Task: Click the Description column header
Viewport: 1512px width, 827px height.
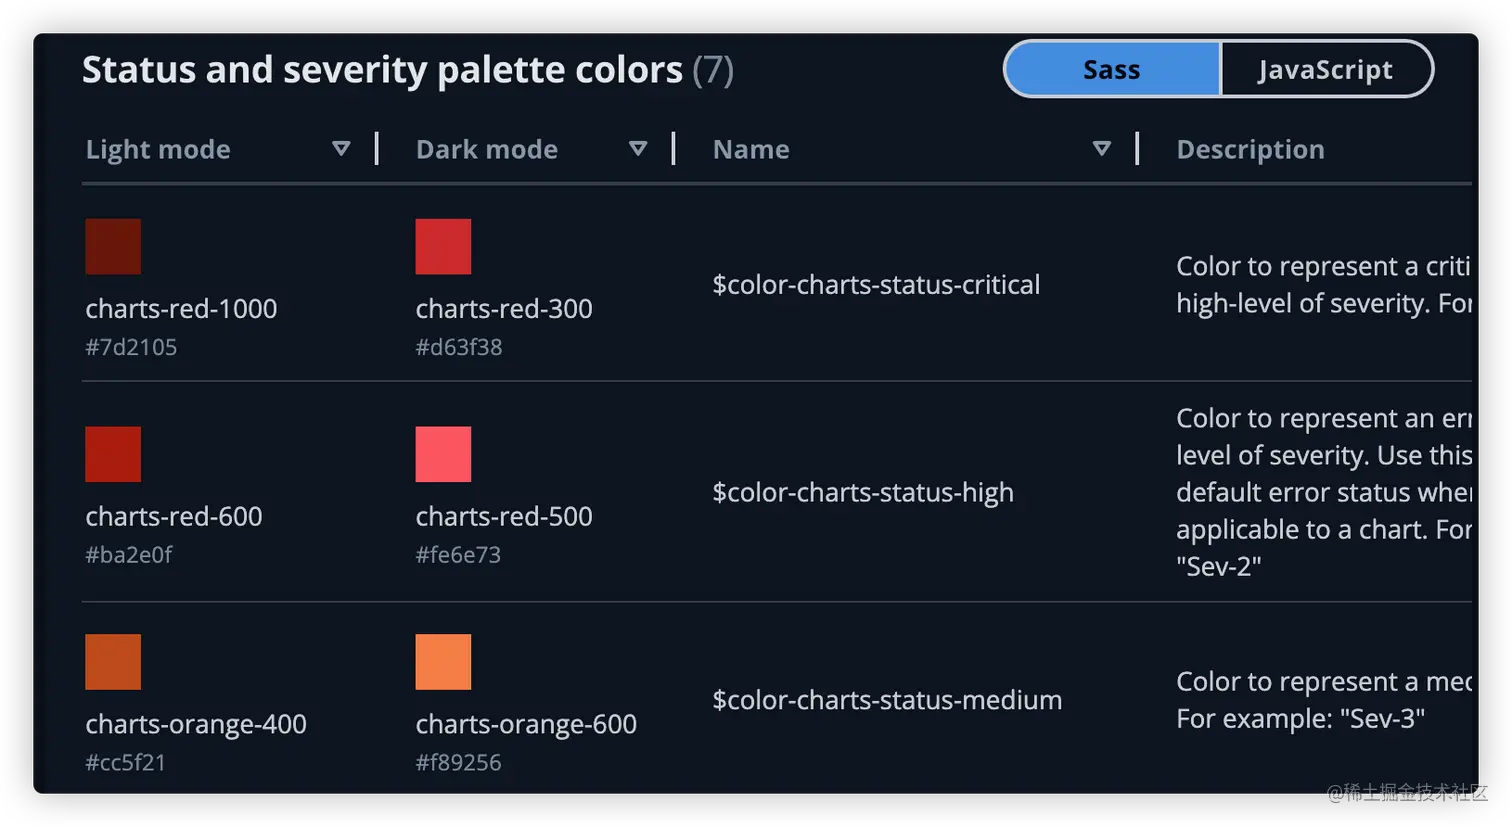Action: click(1250, 150)
